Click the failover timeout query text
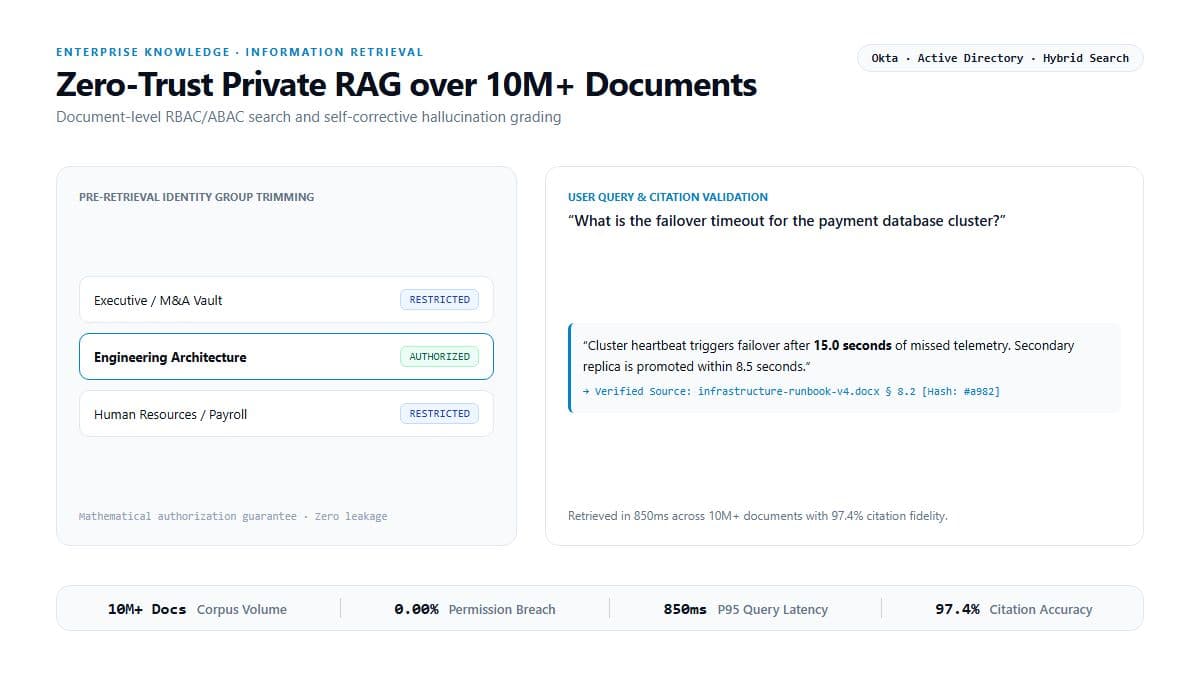Image resolution: width=1200 pixels, height=675 pixels. pyautogui.click(x=786, y=221)
